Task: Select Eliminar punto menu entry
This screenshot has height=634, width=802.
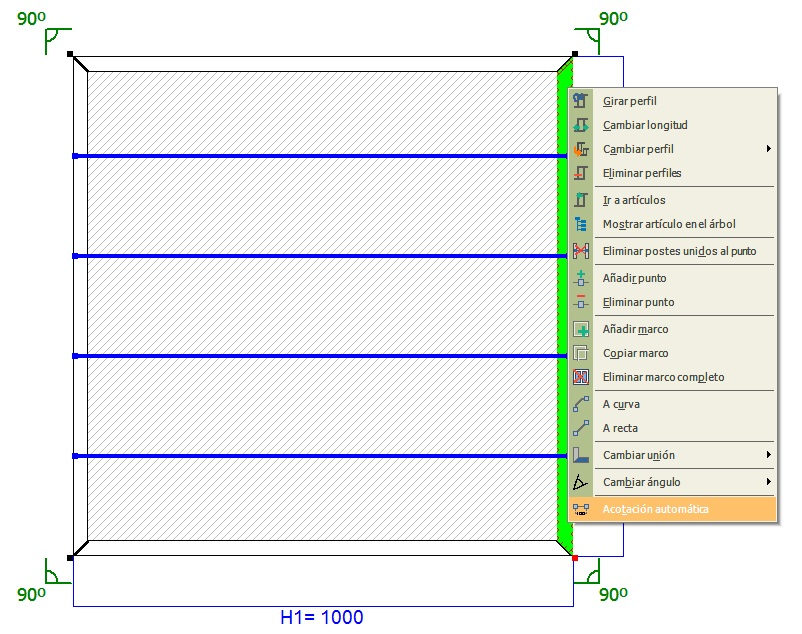Action: [673, 302]
